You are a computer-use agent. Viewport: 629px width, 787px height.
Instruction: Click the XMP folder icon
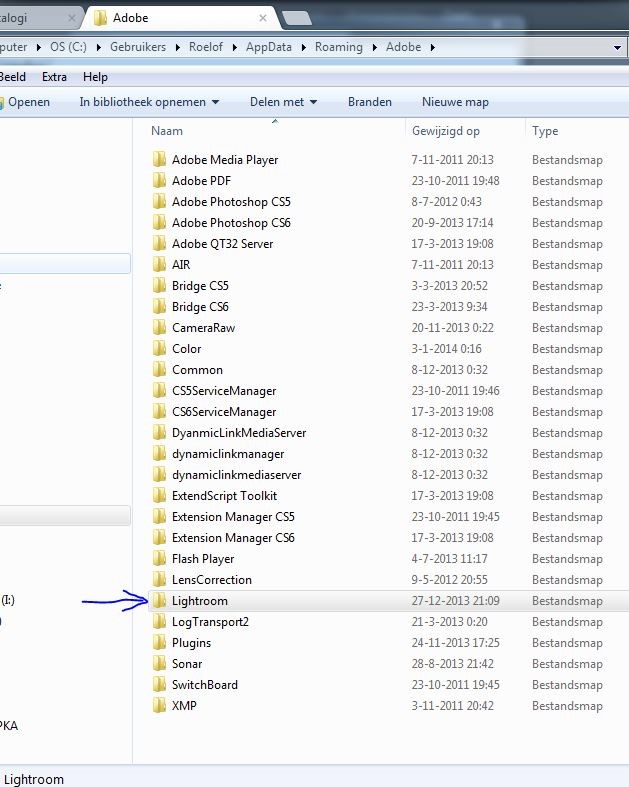tap(159, 706)
